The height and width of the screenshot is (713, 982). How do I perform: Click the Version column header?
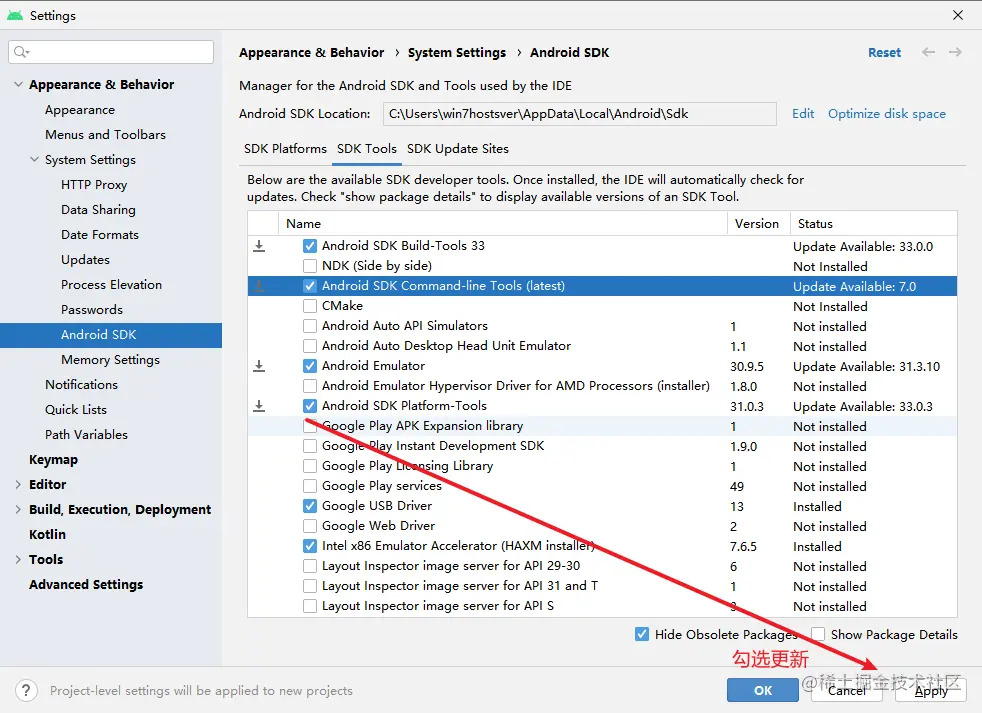point(758,224)
